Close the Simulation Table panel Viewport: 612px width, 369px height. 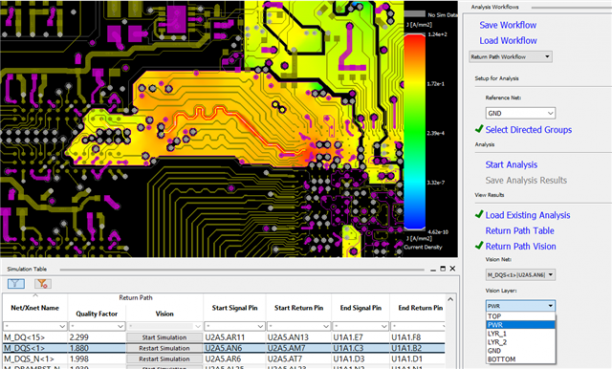pos(452,268)
